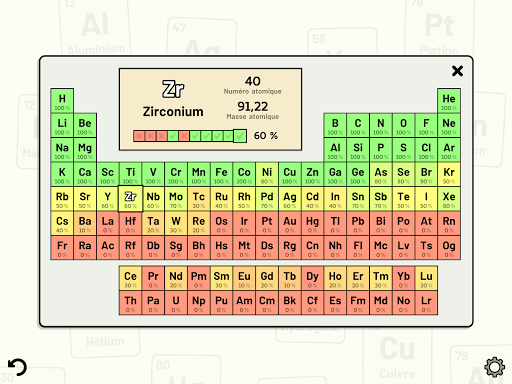This screenshot has width=512, height=384.
Task: Pick the Radon (Rn) element
Action: pyautogui.click(x=449, y=223)
